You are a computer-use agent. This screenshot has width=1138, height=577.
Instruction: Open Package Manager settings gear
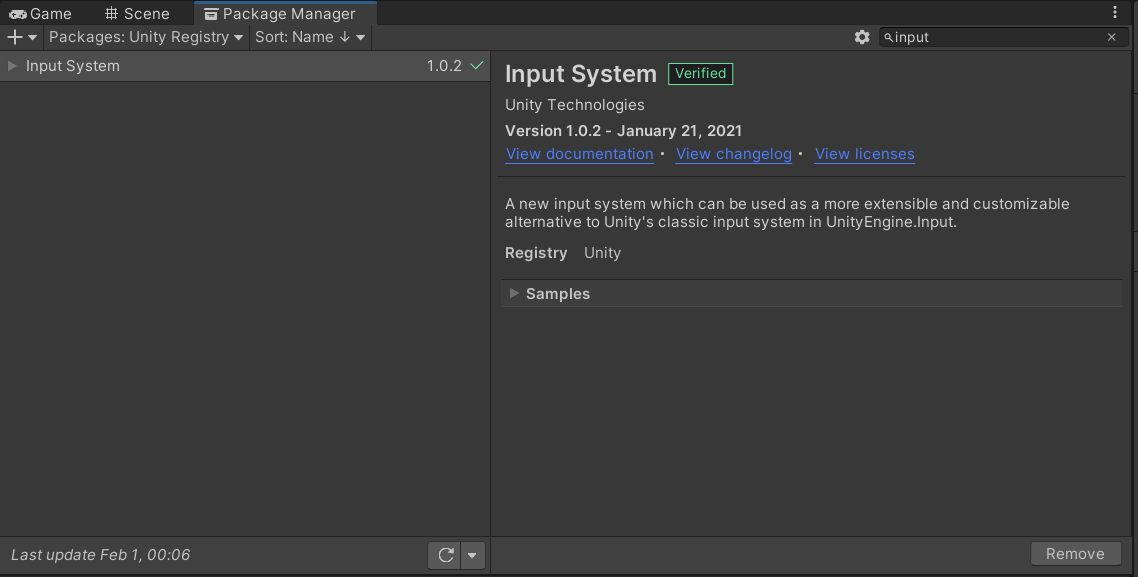pos(861,37)
